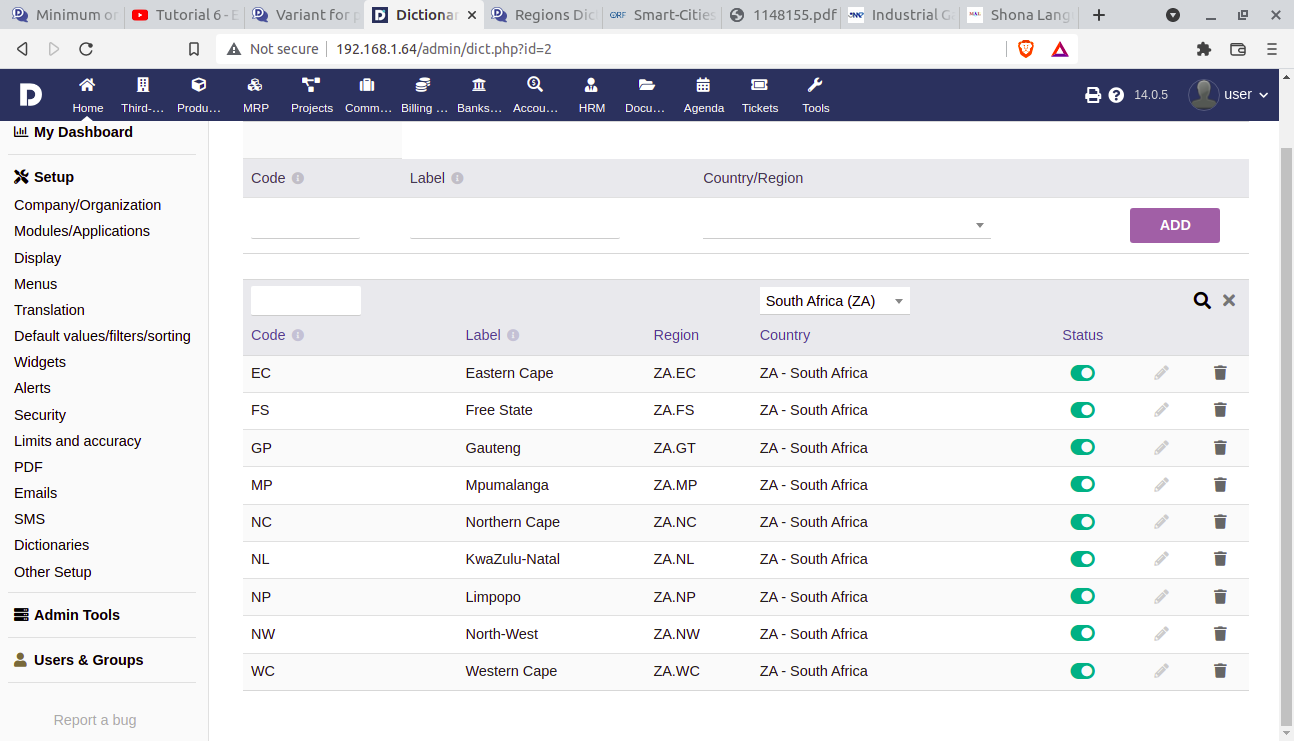Screen dimensions: 1294x741
Task: Select Company/Organization in Setup menu
Action: point(87,205)
